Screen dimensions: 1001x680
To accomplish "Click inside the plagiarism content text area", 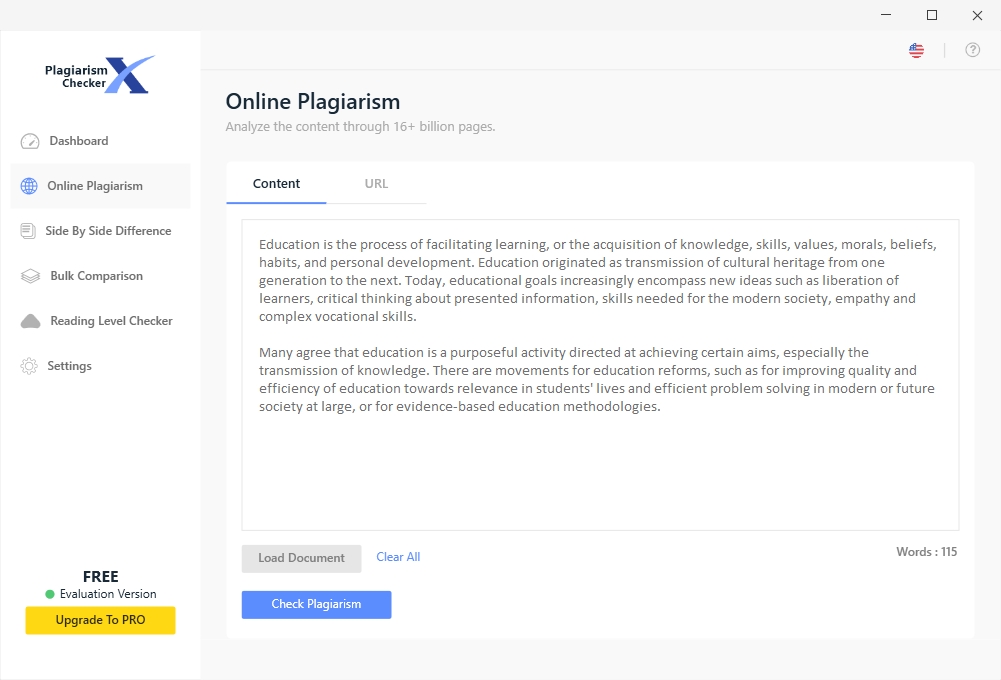I will pyautogui.click(x=599, y=460).
